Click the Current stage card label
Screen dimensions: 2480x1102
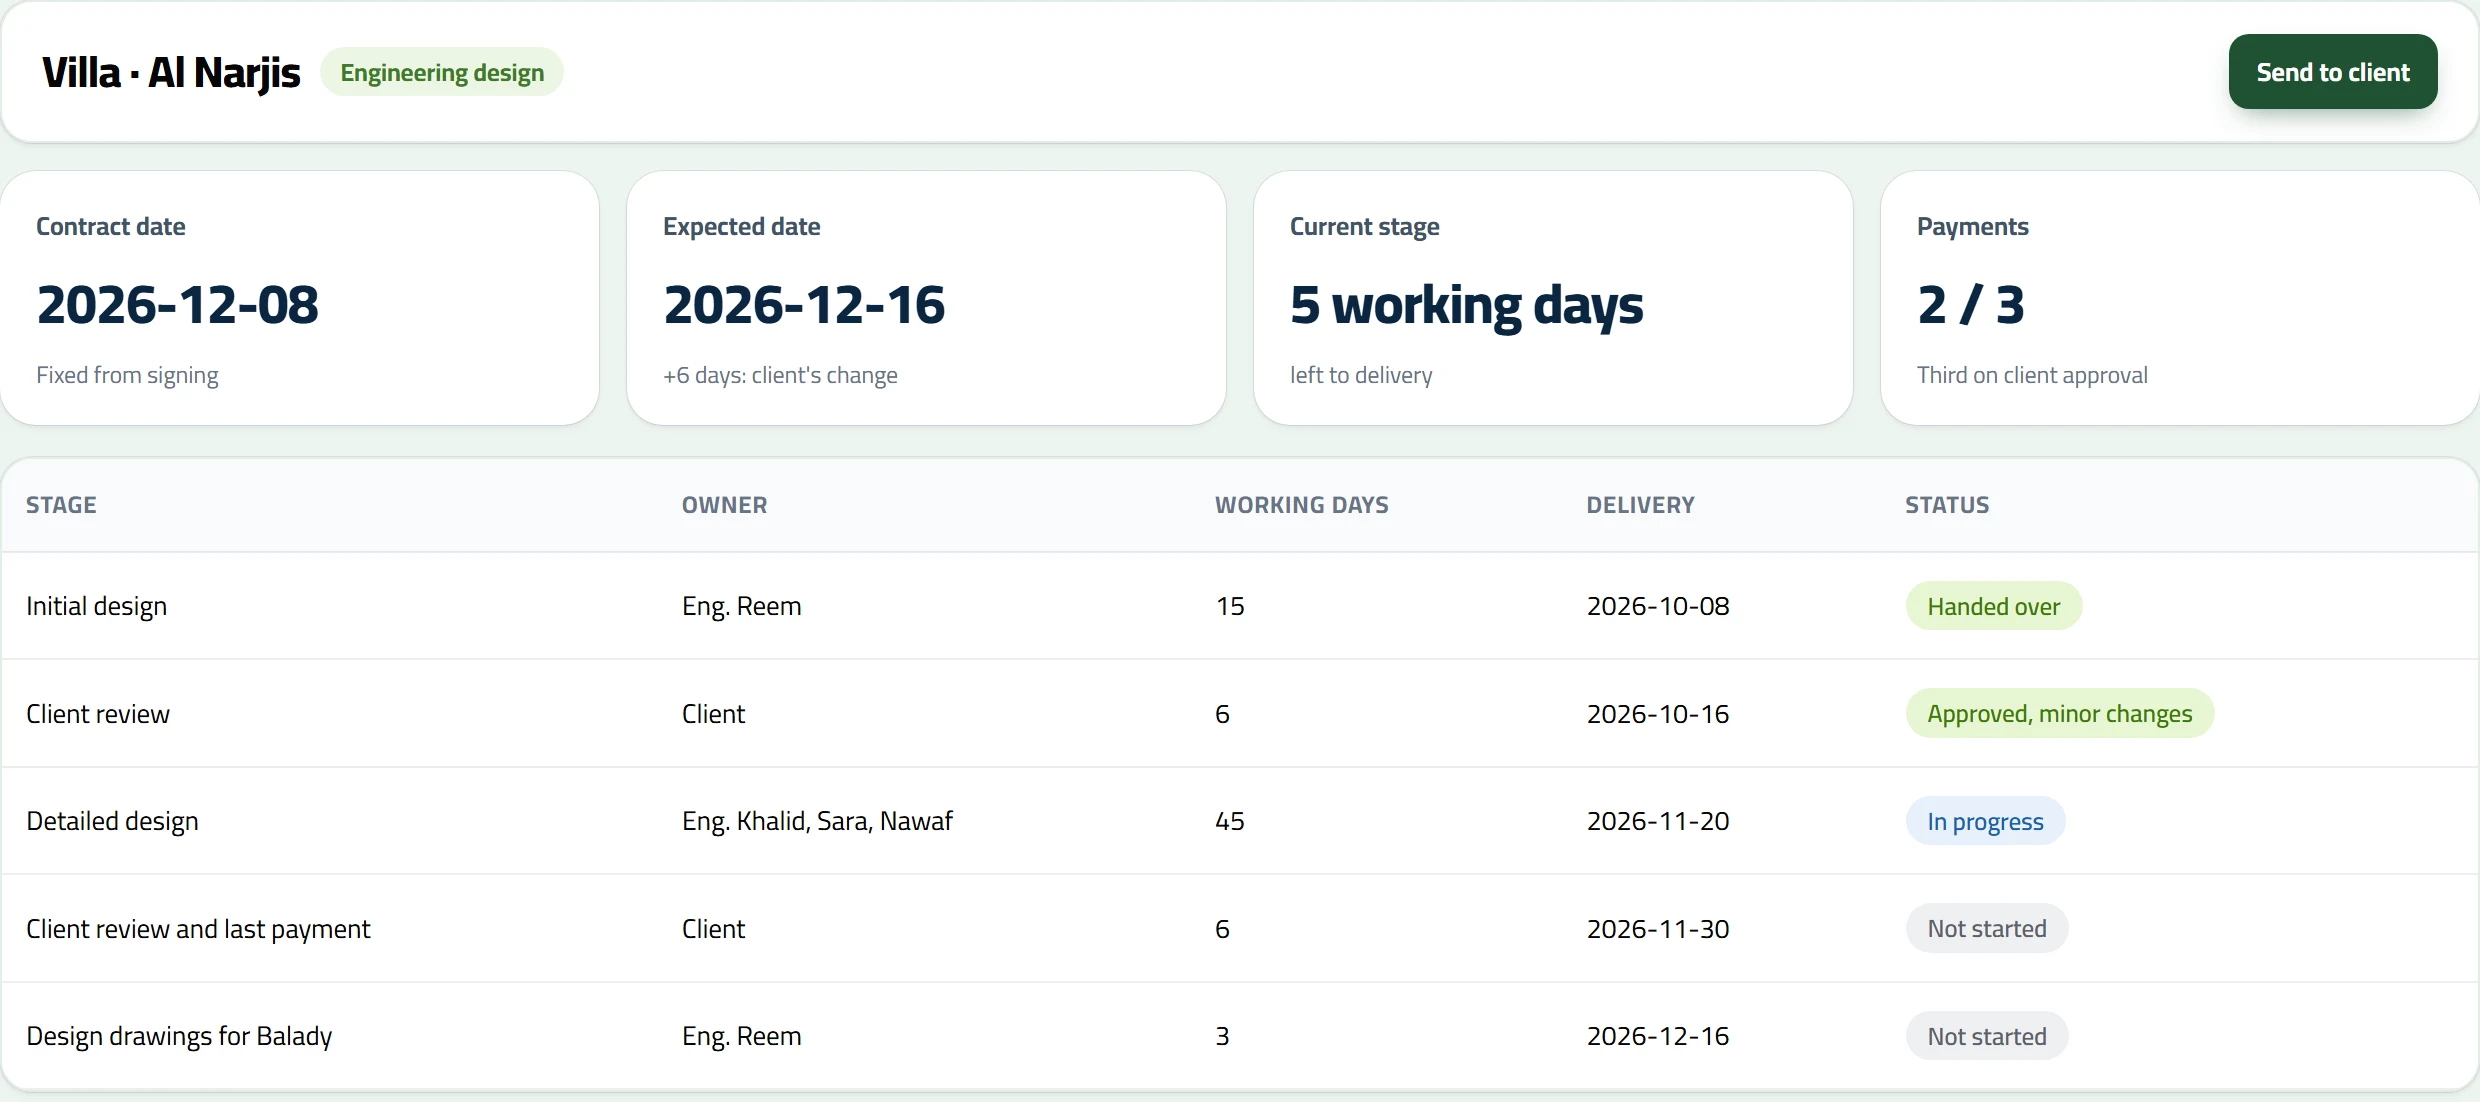[x=1364, y=227]
